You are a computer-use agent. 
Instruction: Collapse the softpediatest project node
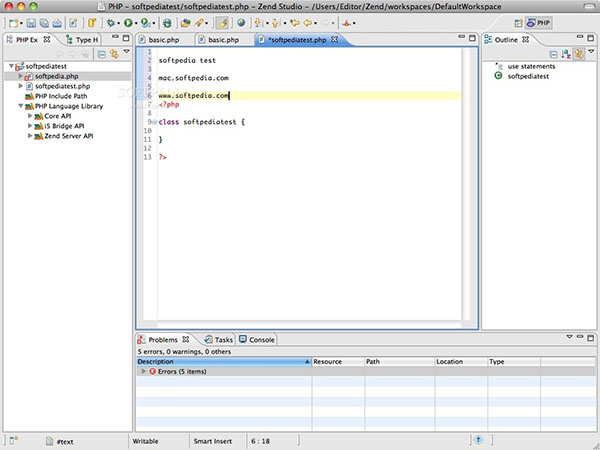tap(11, 66)
